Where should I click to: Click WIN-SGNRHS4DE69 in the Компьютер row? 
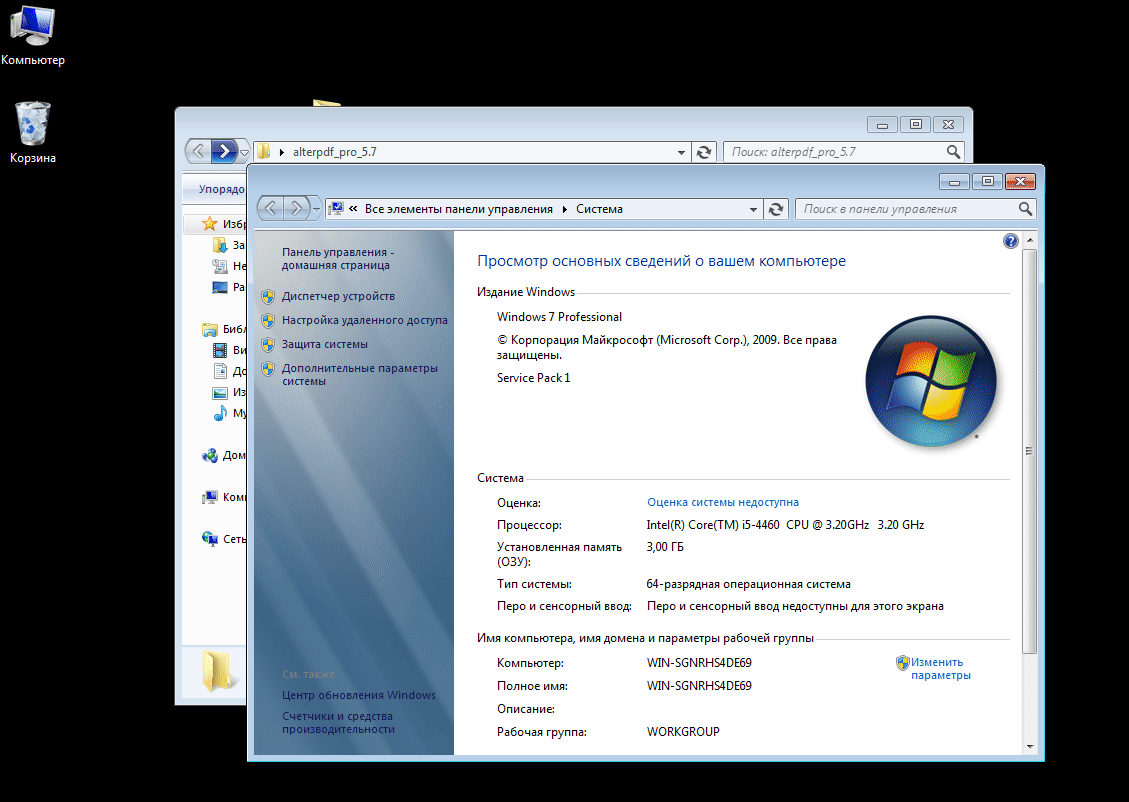(699, 663)
